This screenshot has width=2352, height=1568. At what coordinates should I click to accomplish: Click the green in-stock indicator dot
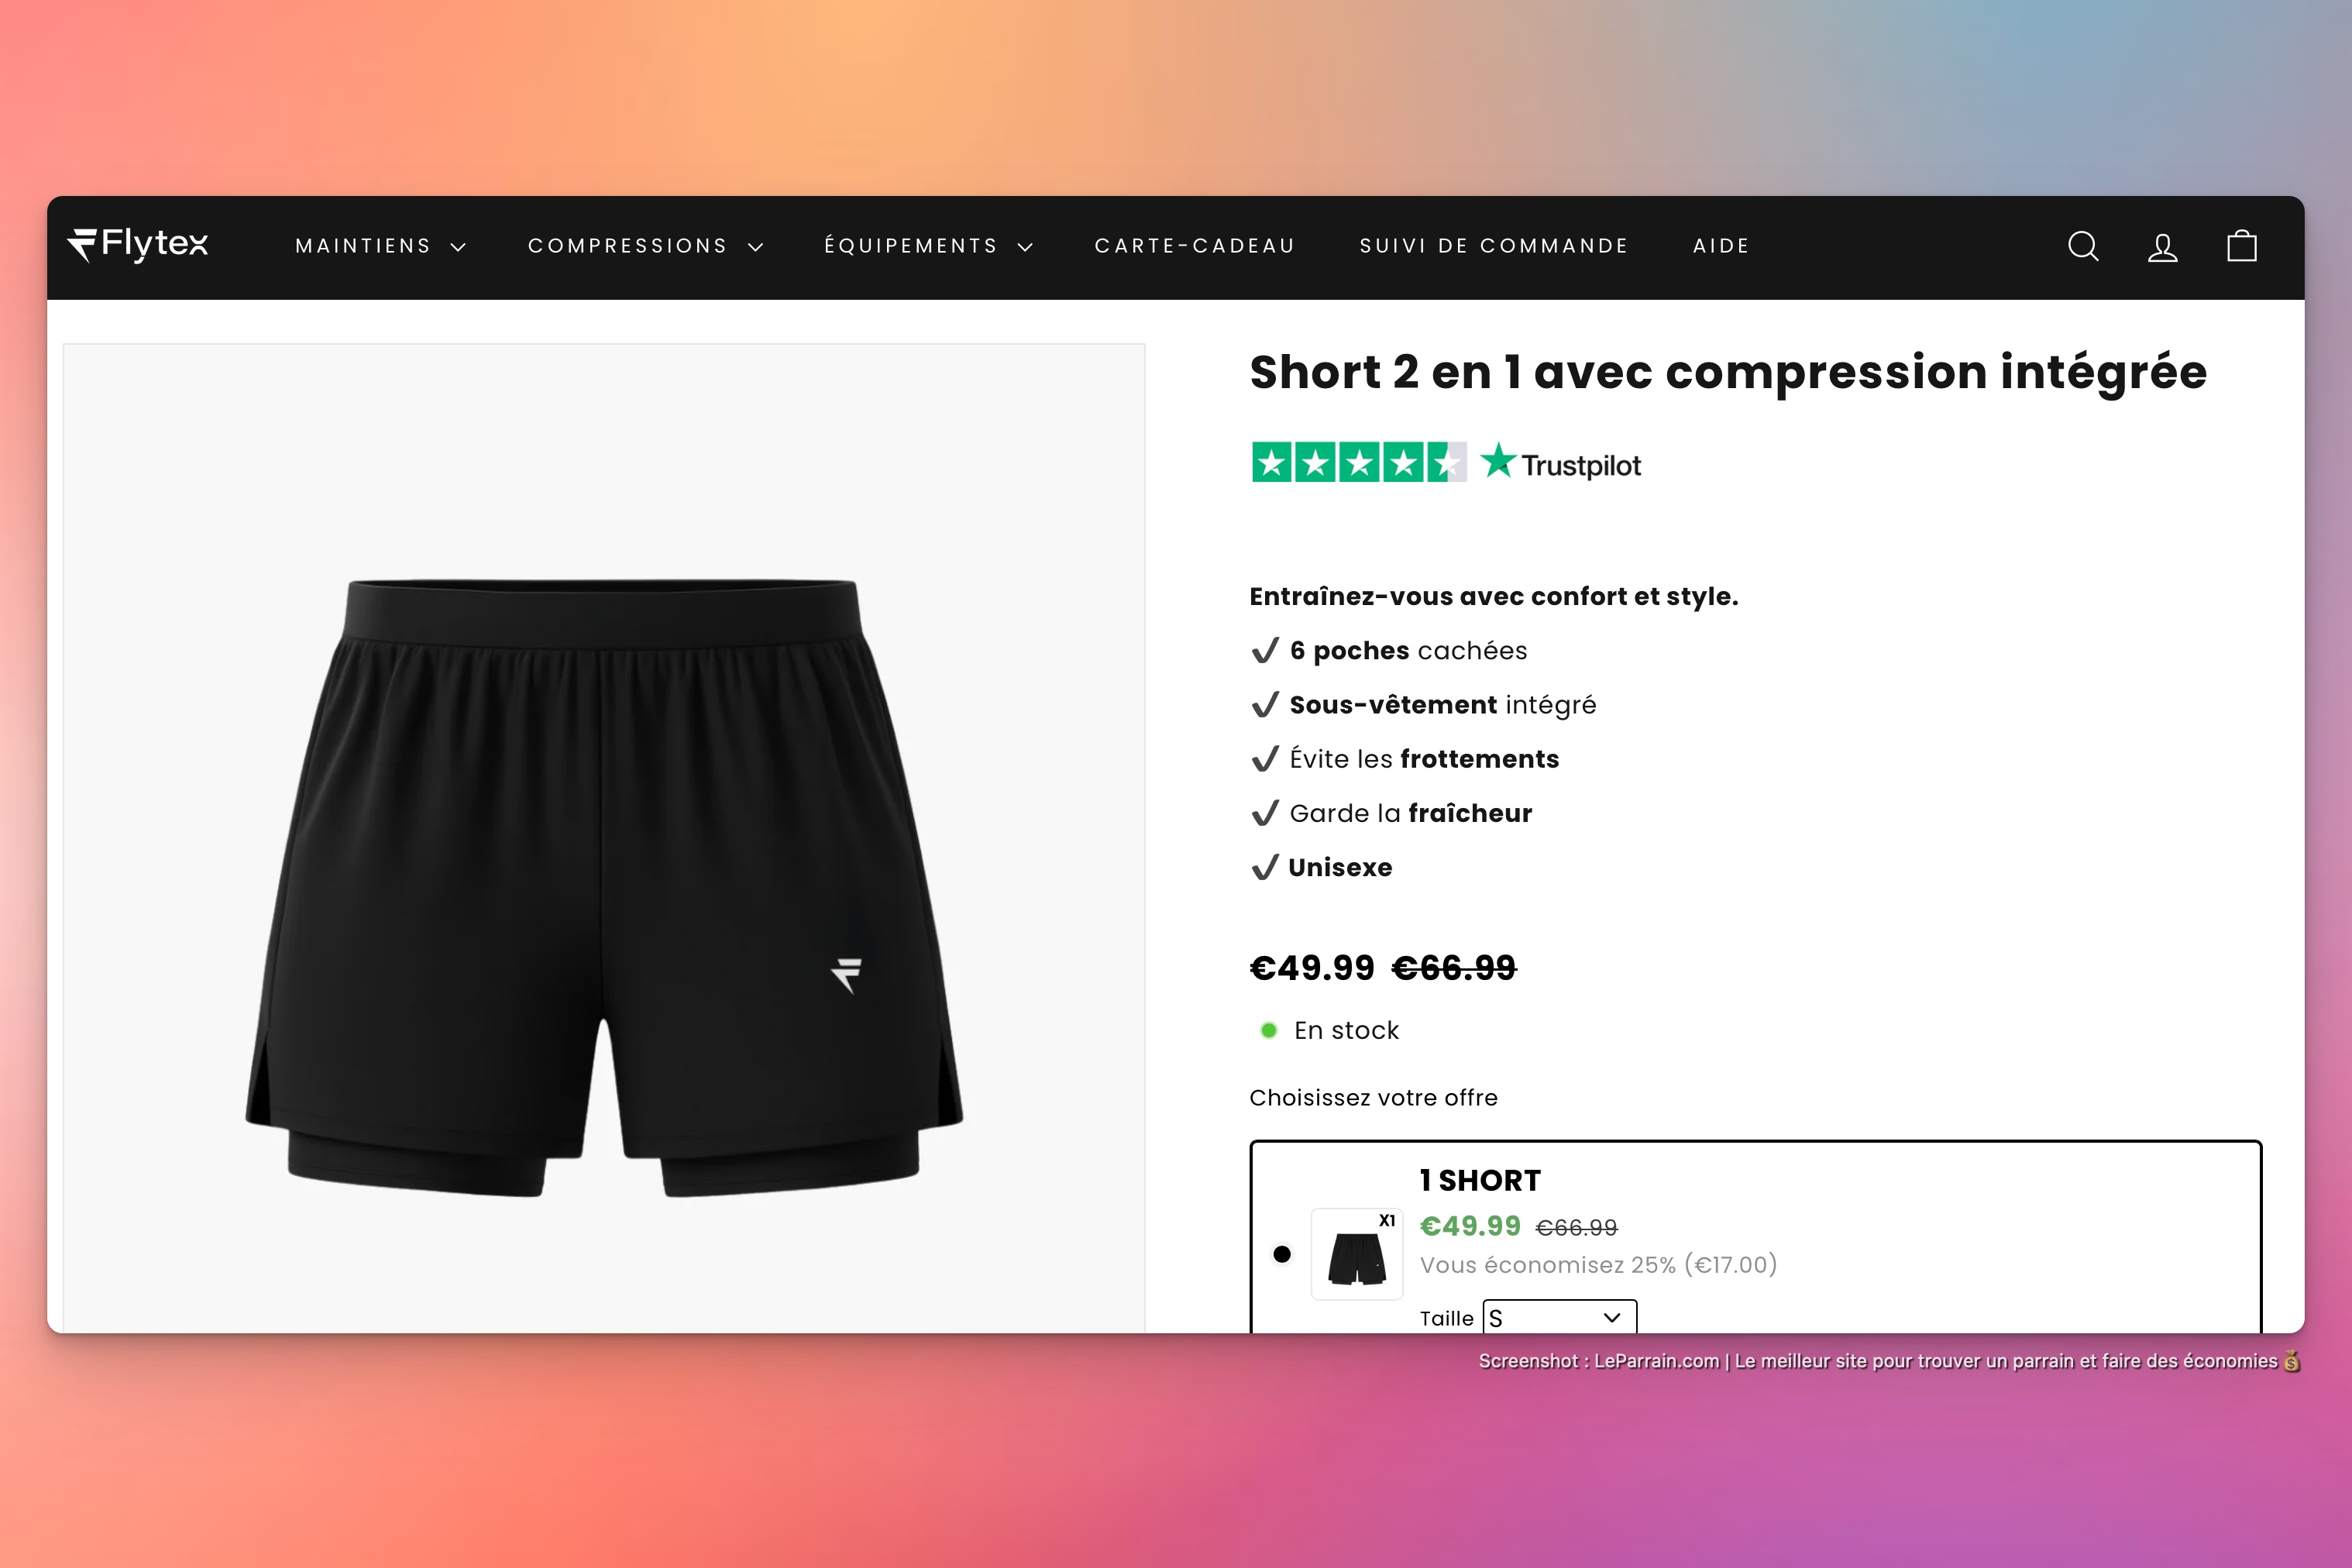click(1269, 1030)
